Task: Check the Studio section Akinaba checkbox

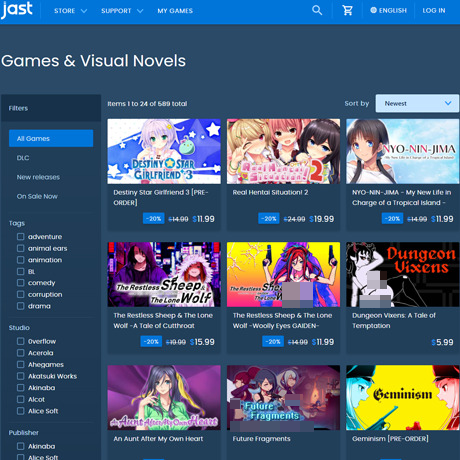Action: pos(21,388)
